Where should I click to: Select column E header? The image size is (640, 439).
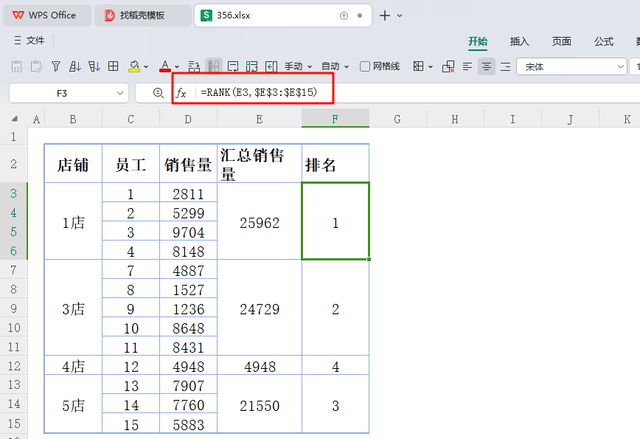259,119
